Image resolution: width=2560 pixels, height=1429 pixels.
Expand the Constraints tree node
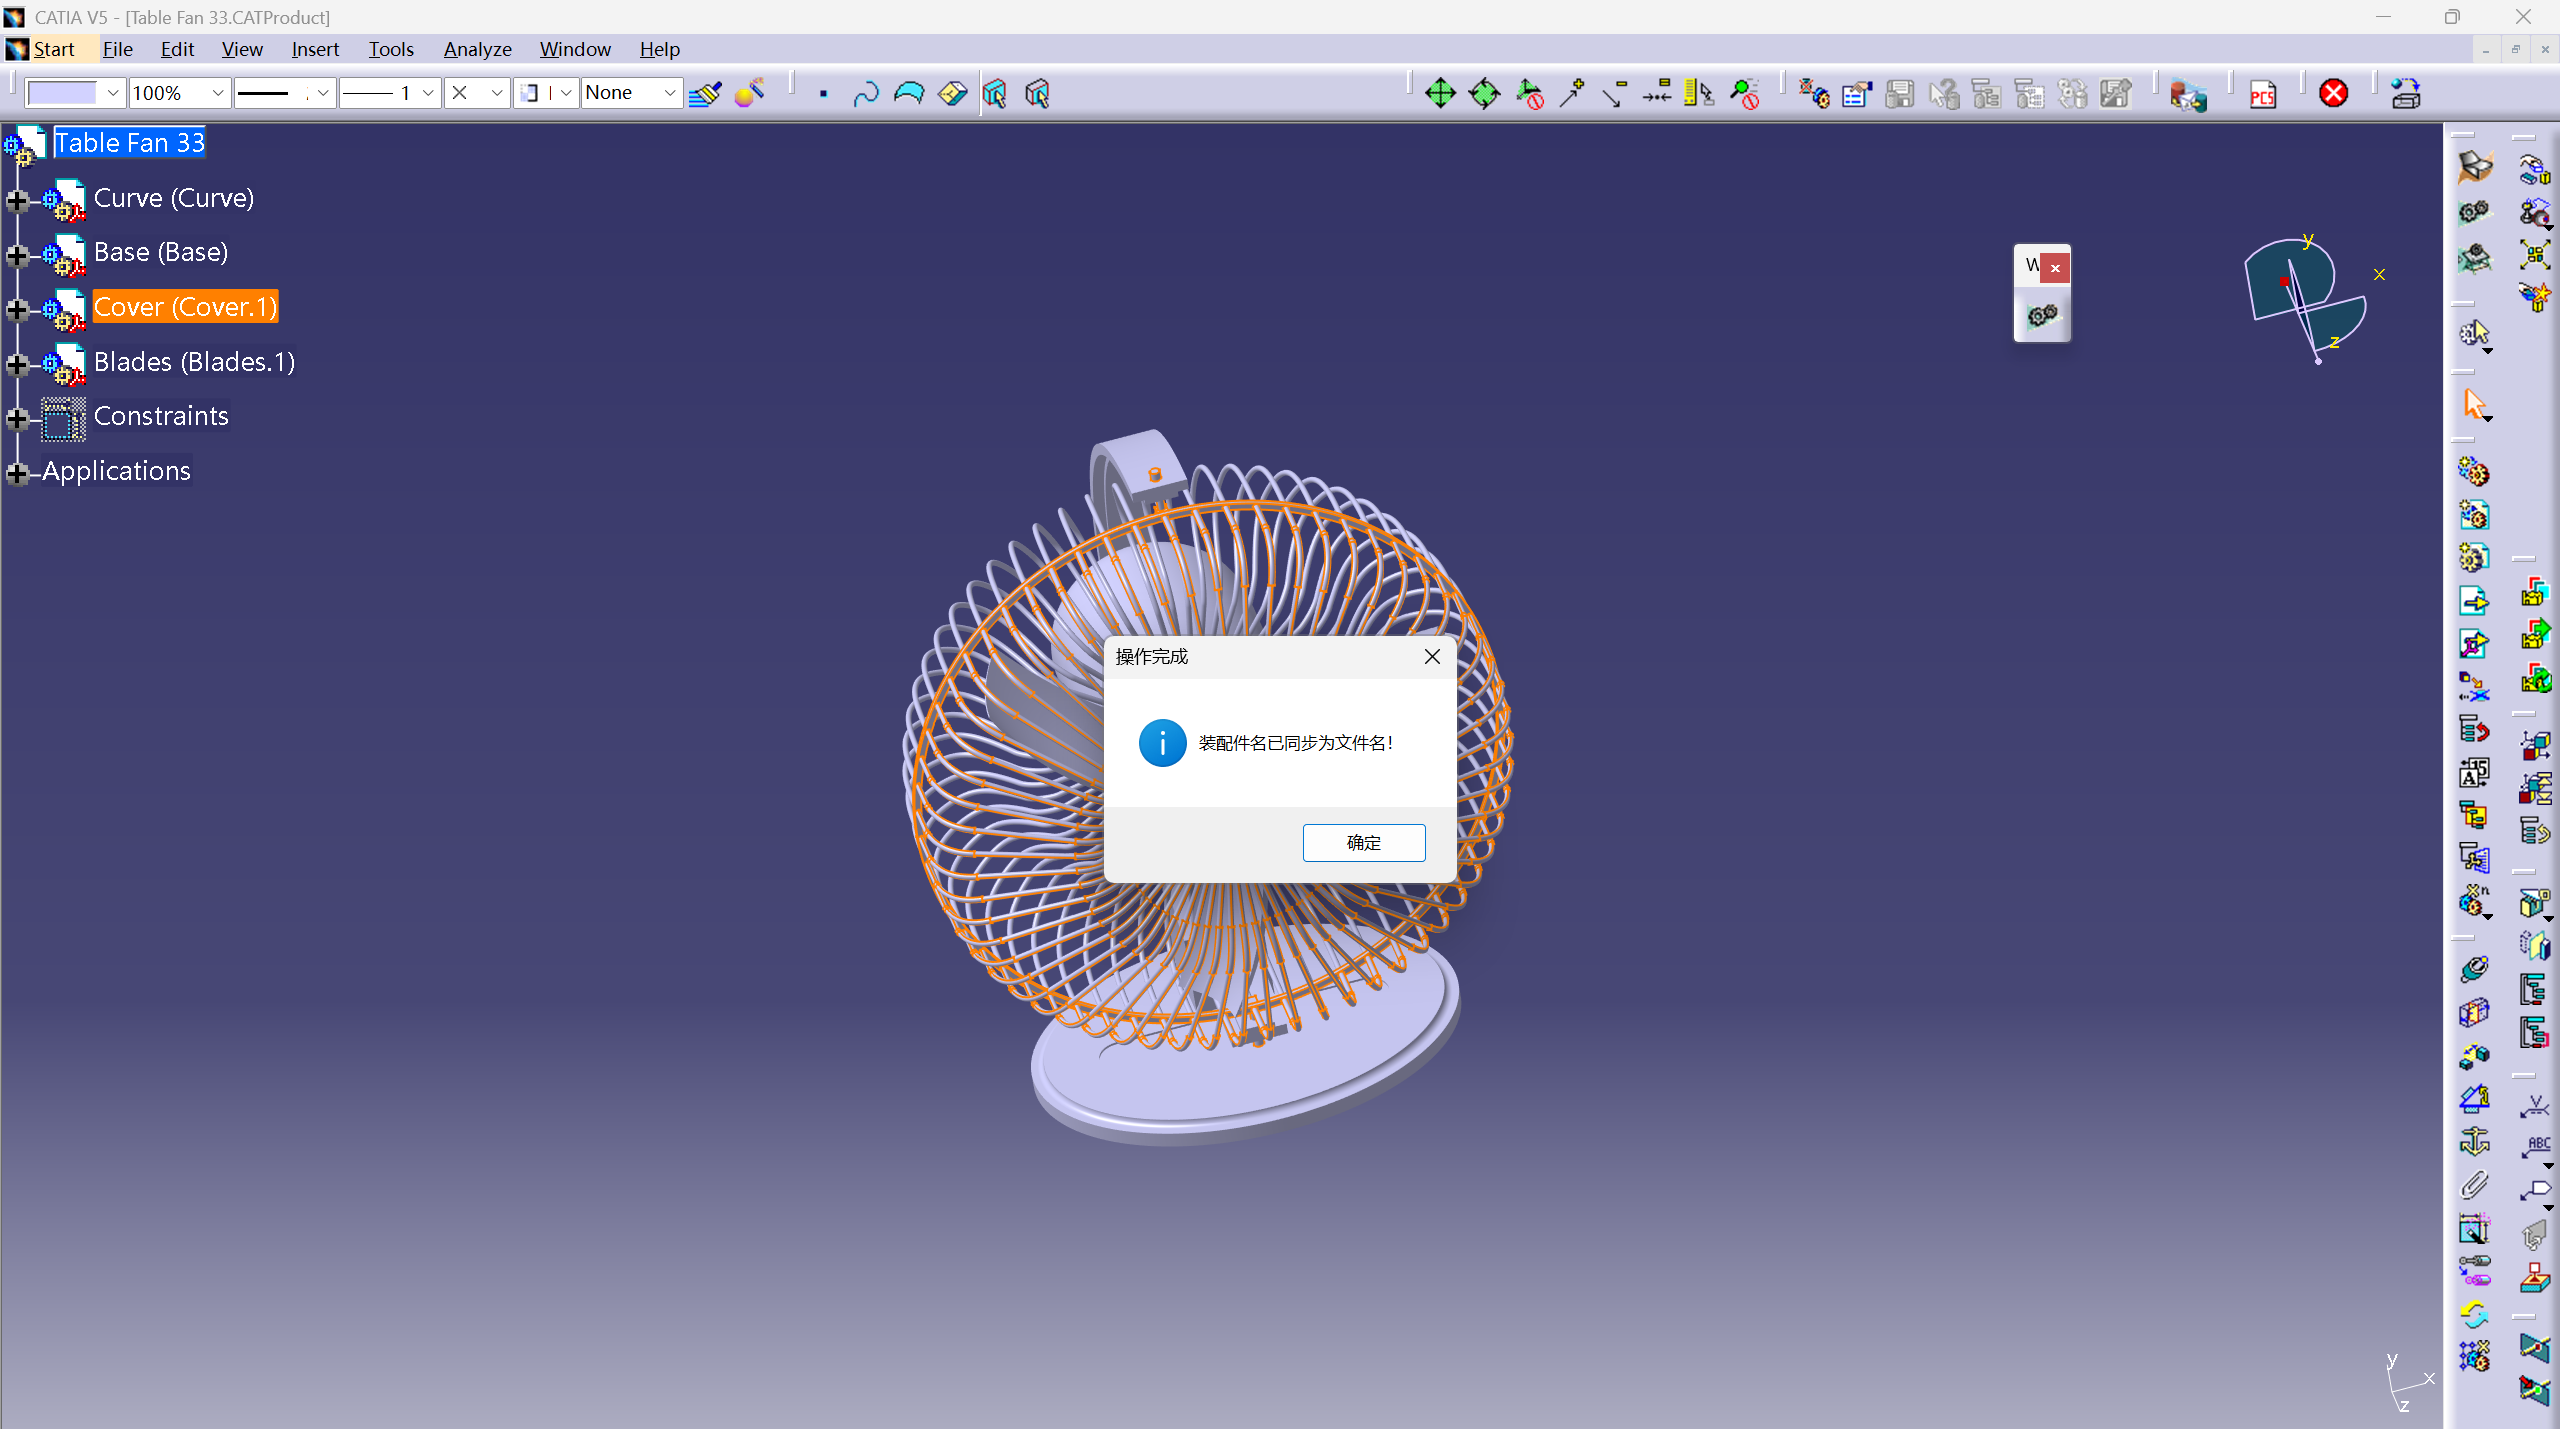point(16,418)
